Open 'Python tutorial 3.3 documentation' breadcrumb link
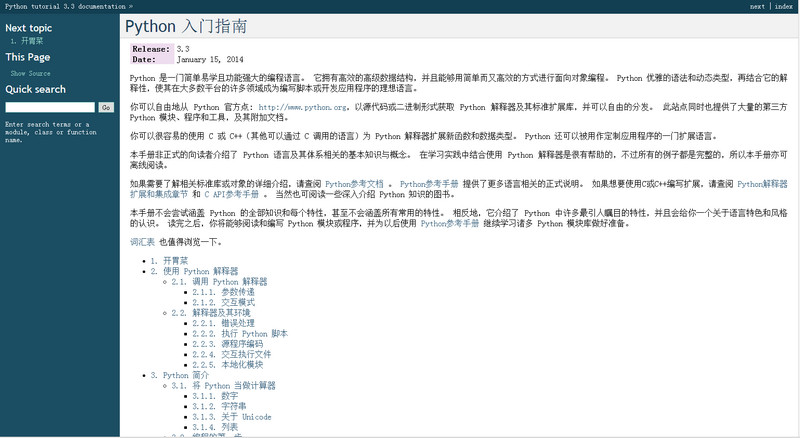Image resolution: width=800 pixels, height=438 pixels. 65,7
